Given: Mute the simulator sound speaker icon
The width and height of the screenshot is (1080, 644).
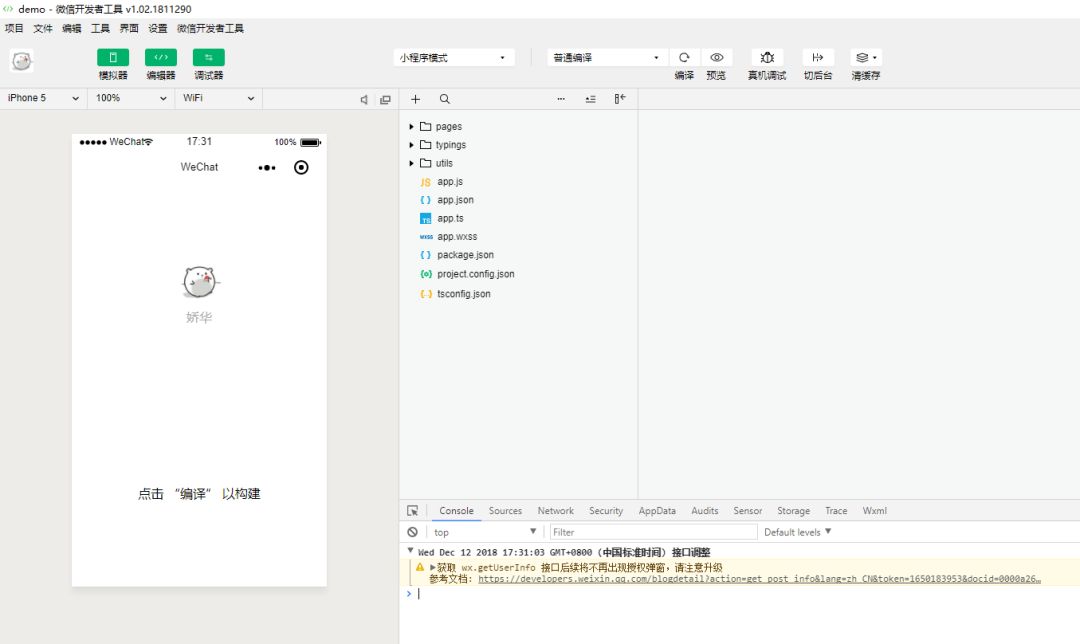Looking at the screenshot, I should [x=364, y=99].
